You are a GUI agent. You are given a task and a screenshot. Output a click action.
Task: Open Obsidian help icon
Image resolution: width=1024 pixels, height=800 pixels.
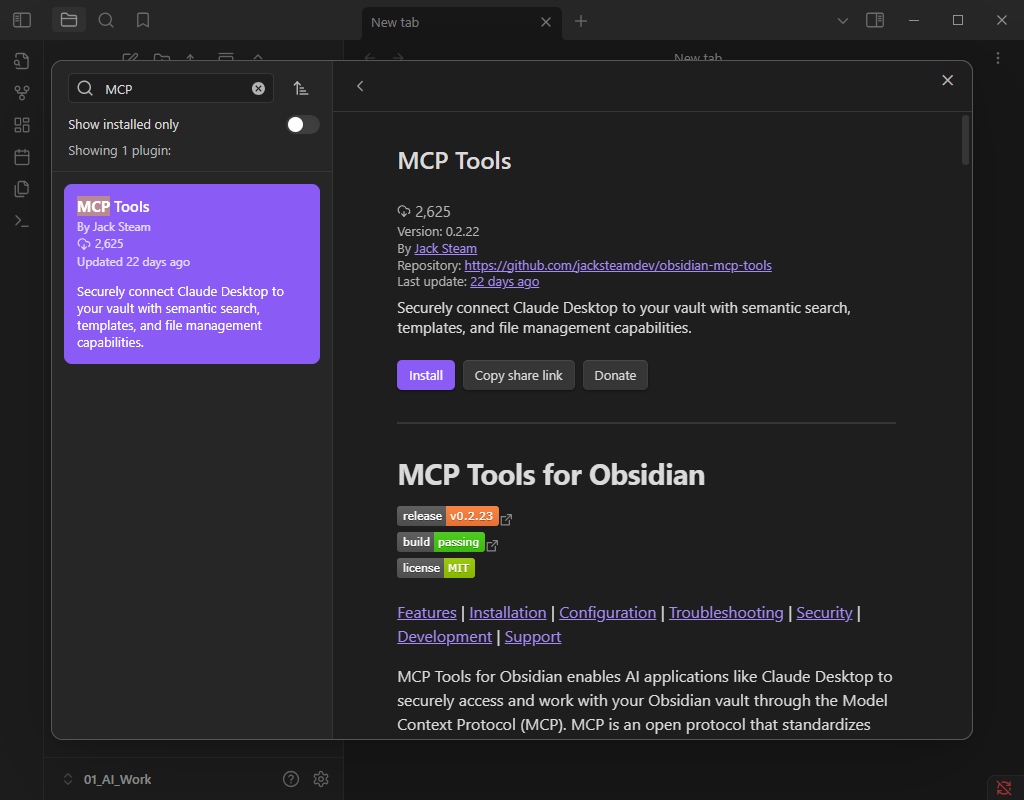(291, 778)
